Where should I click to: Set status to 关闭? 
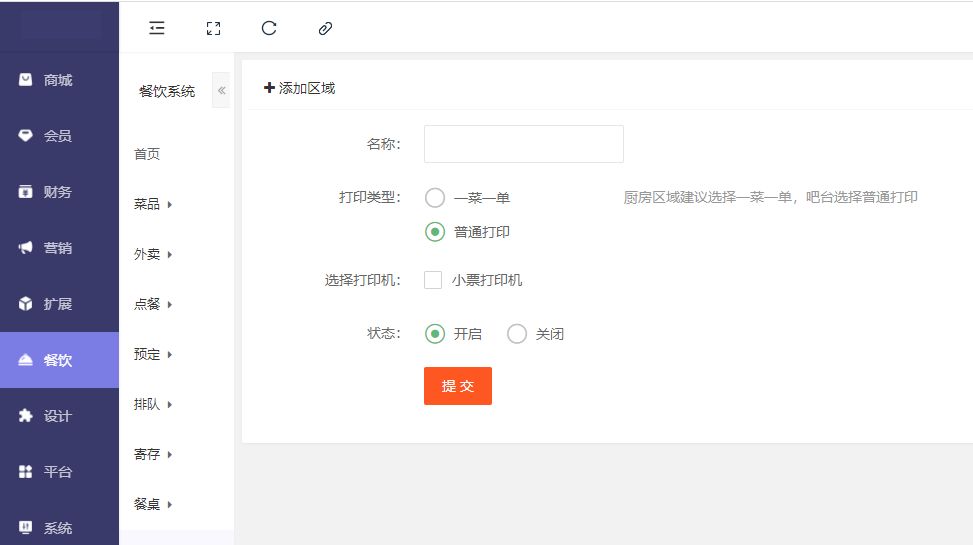(517, 334)
